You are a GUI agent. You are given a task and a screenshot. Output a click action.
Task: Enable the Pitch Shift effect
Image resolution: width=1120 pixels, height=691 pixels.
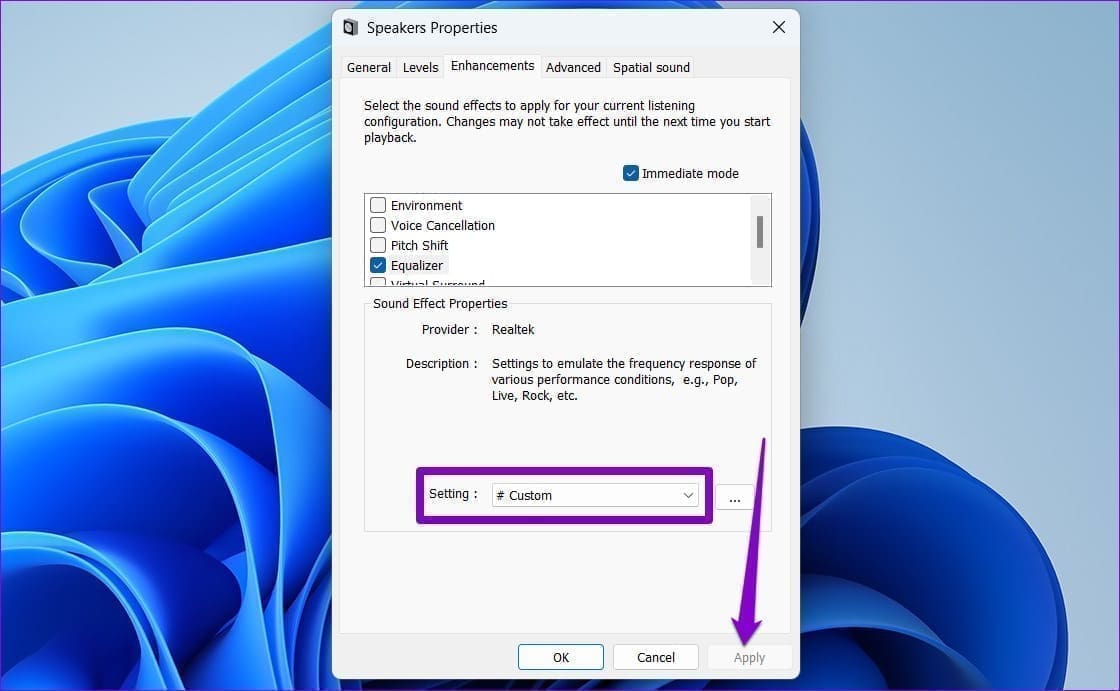click(378, 245)
